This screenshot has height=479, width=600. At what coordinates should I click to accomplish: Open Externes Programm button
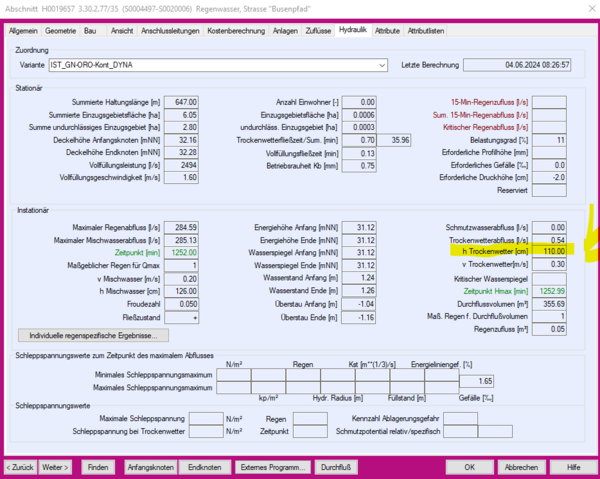[x=271, y=467]
